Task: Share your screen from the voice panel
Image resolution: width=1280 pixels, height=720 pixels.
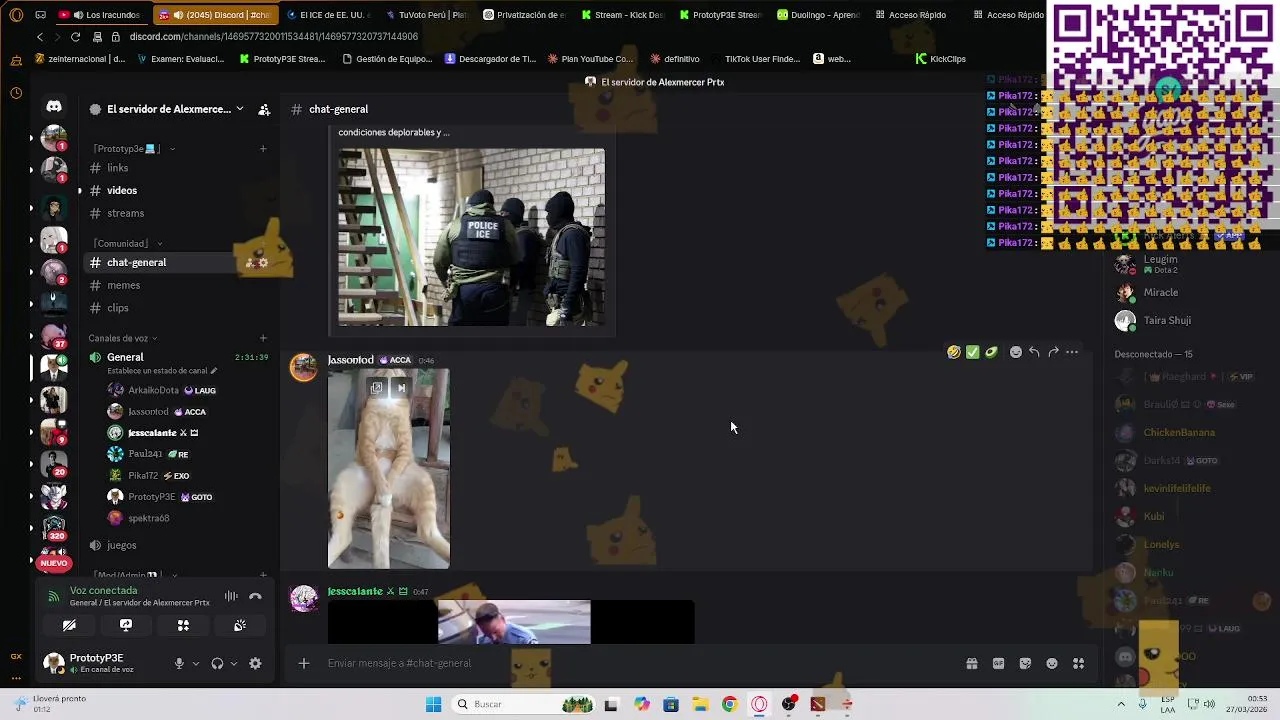Action: [126, 625]
